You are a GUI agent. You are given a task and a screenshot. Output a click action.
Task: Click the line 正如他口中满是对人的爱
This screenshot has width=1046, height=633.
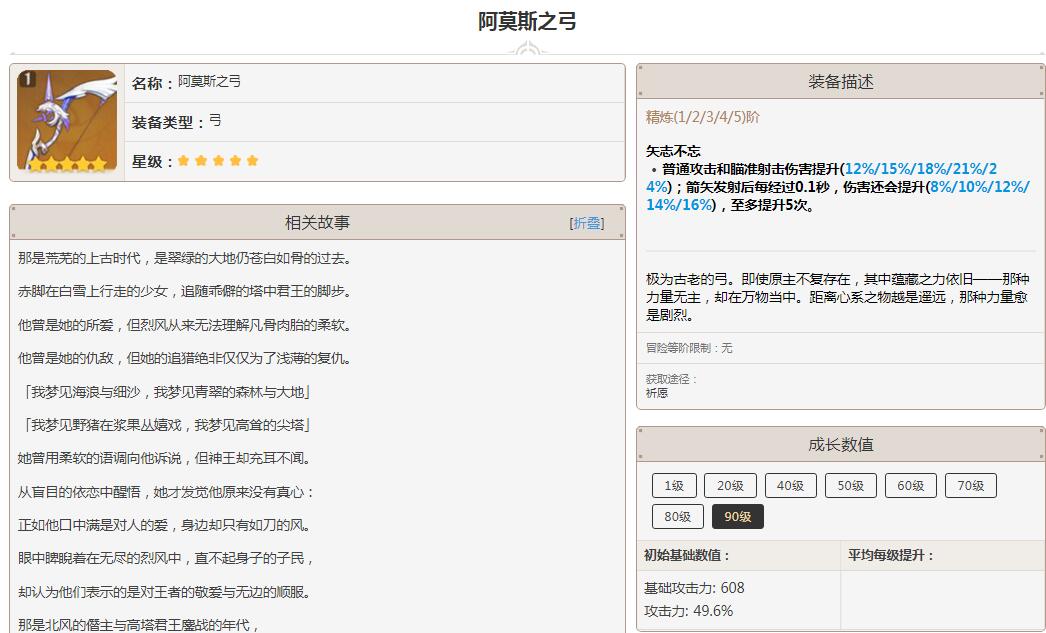[x=165, y=525]
